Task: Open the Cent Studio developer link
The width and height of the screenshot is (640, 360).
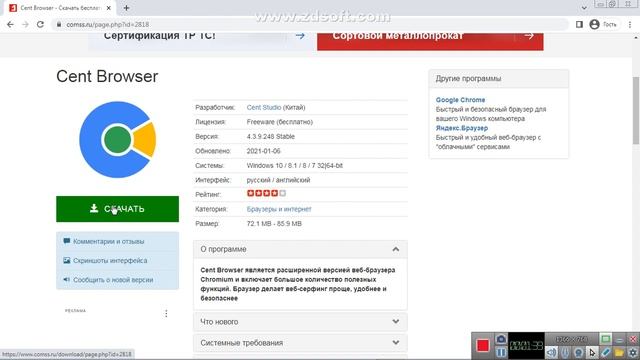Action: tap(264, 107)
